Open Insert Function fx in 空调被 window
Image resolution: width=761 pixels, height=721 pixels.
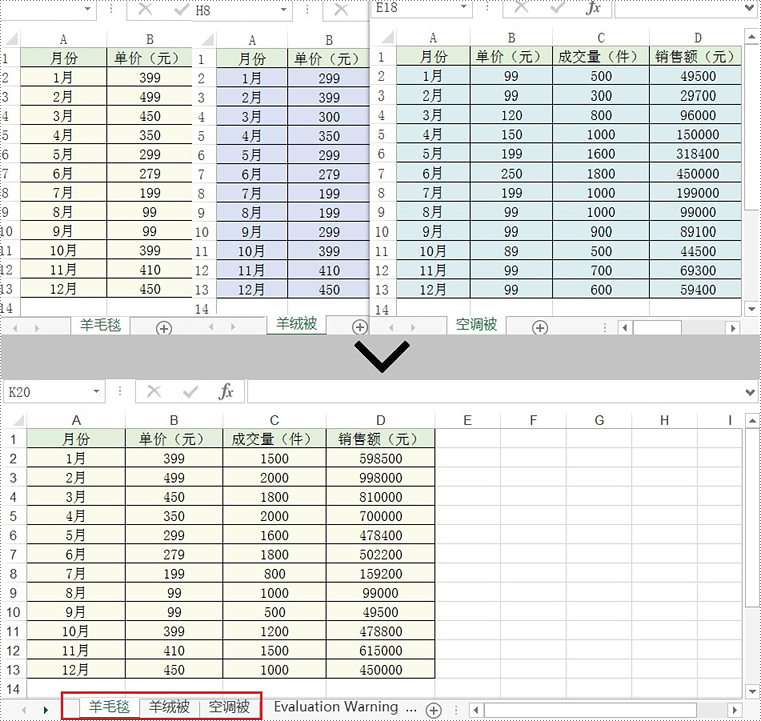click(593, 8)
